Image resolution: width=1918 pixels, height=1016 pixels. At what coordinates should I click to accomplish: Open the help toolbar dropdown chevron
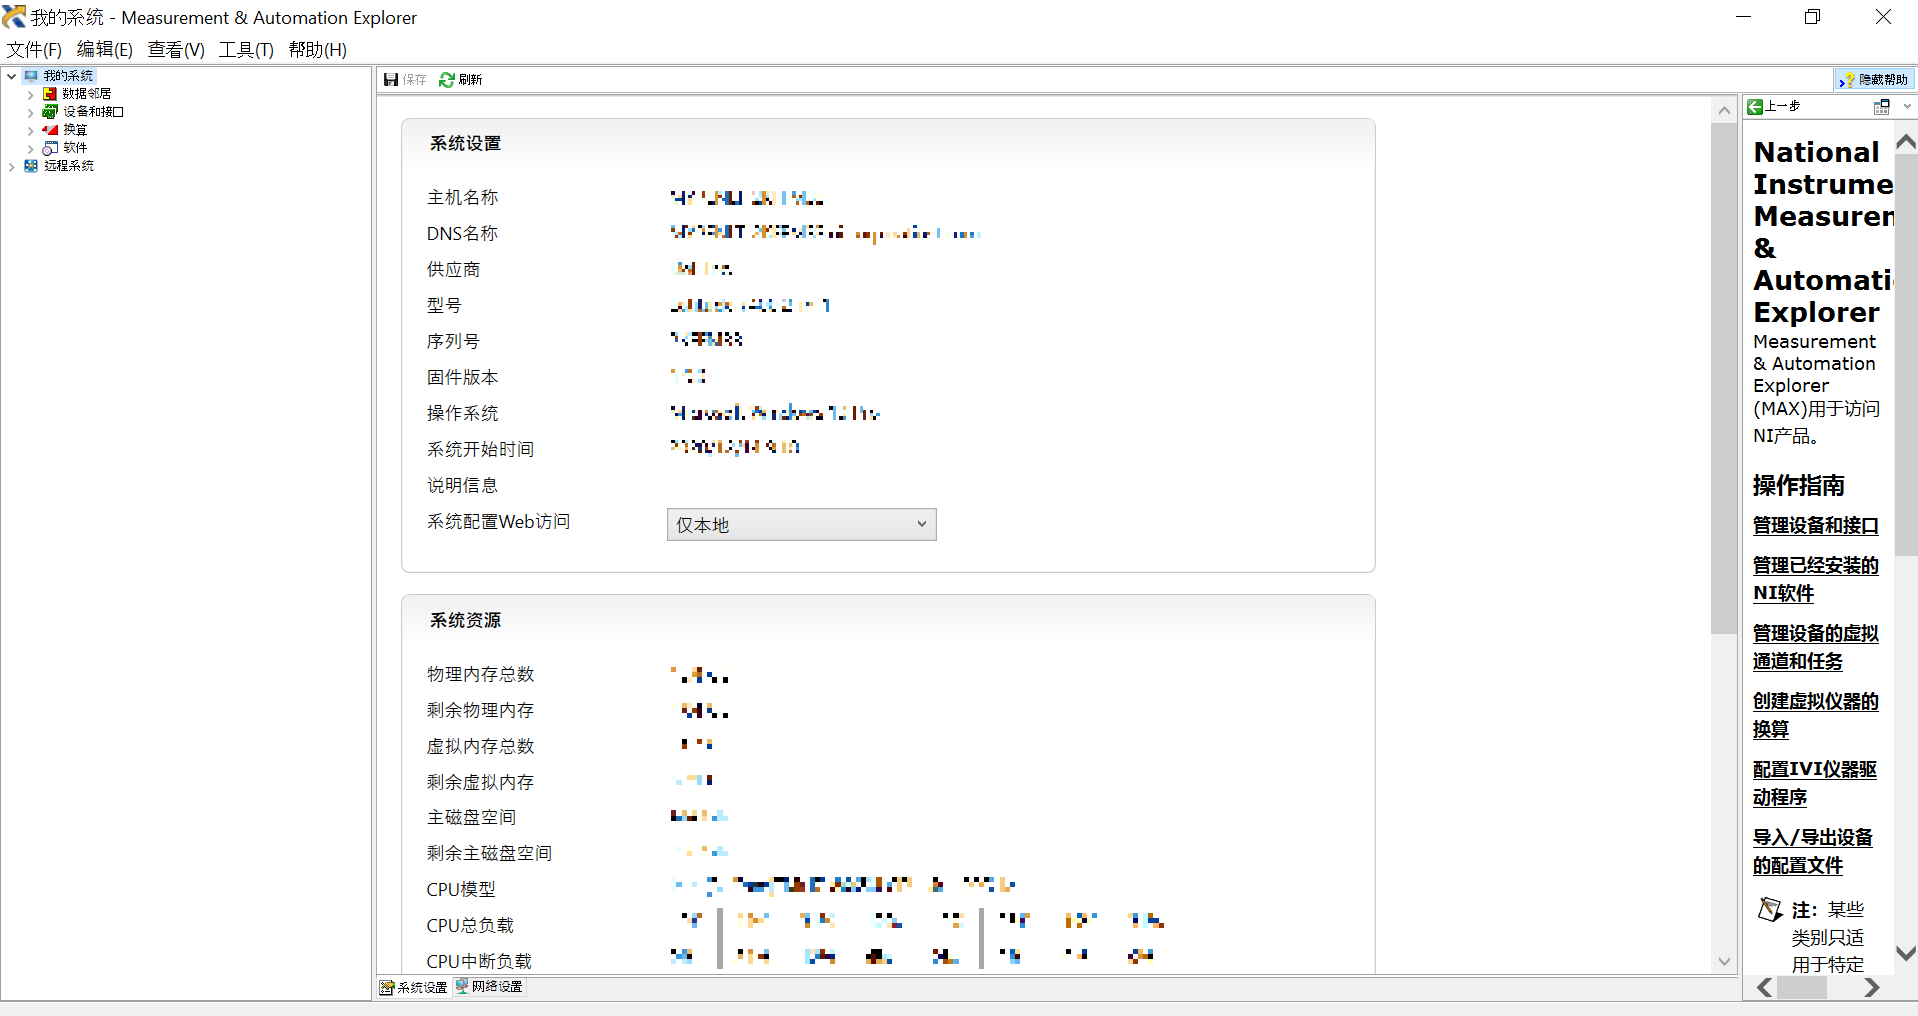[x=1907, y=107]
